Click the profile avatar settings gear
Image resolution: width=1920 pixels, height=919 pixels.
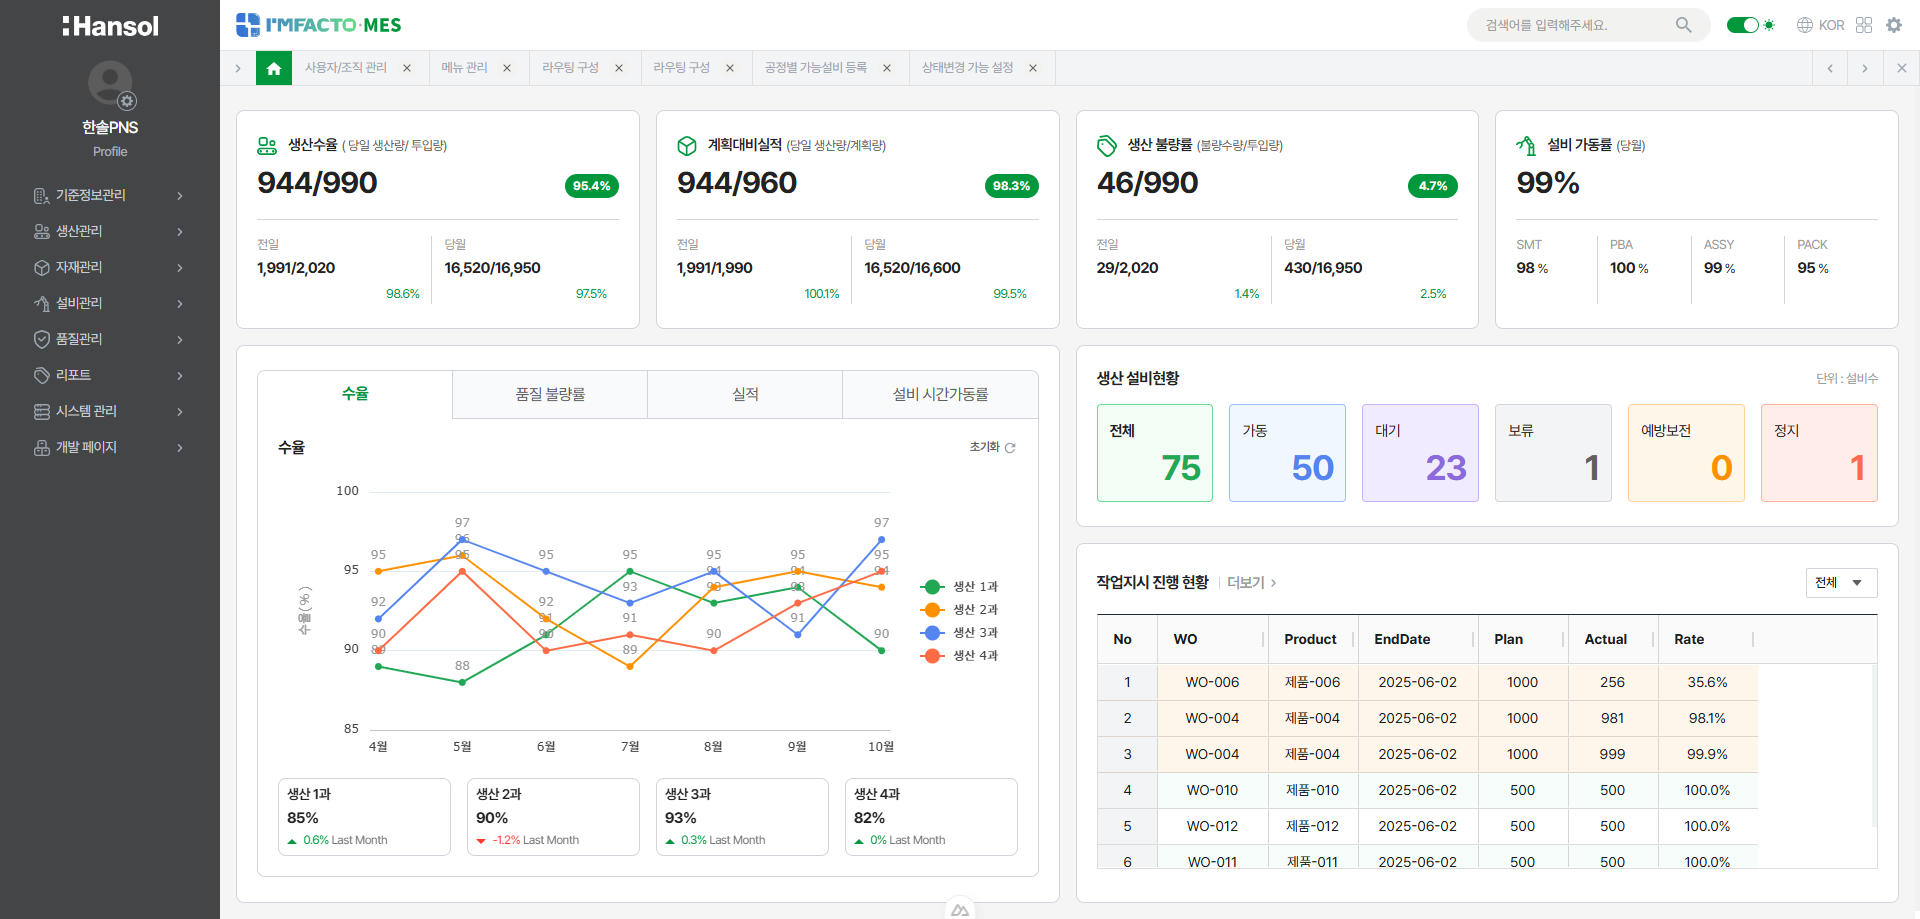coord(127,101)
